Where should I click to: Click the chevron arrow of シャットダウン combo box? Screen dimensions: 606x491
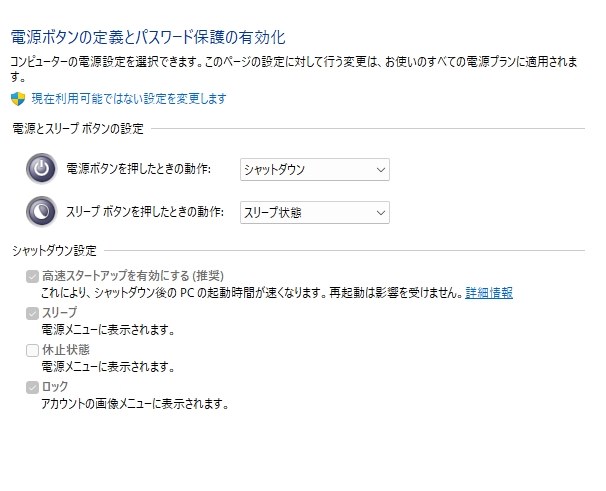[381, 170]
